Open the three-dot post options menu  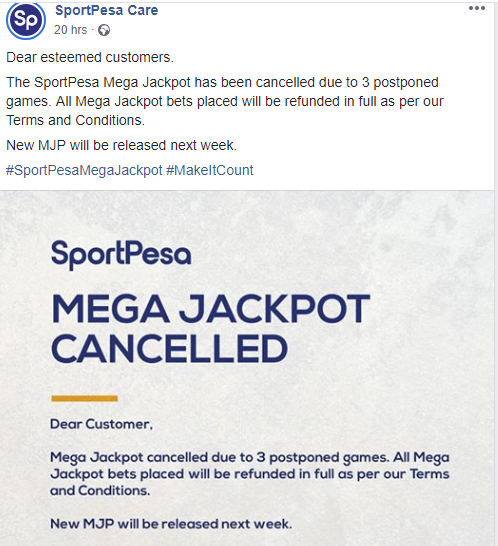[x=477, y=8]
